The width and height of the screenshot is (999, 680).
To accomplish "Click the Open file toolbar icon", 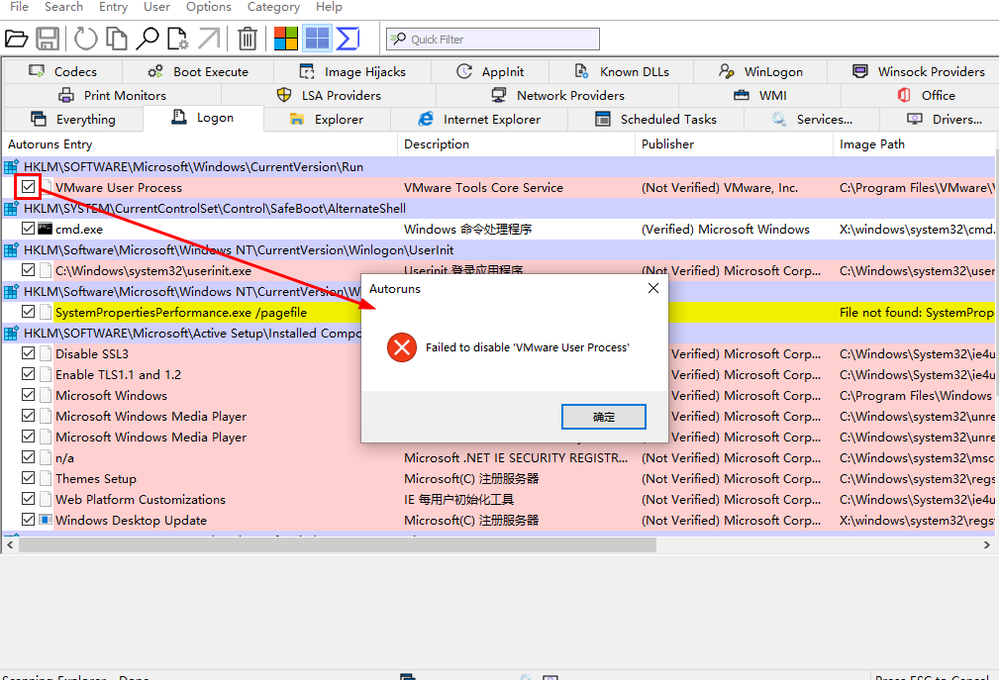I will [16, 39].
